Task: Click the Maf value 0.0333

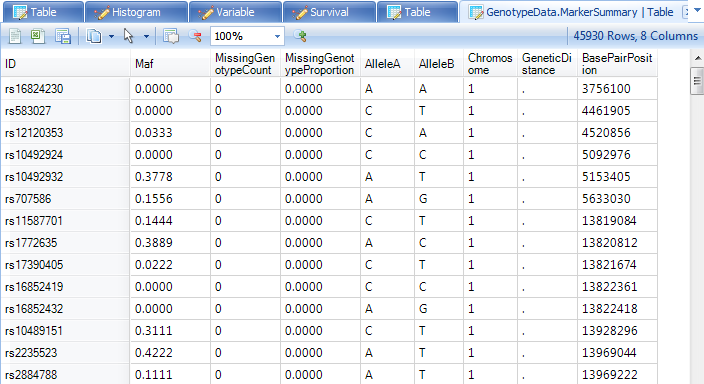Action: (x=170, y=132)
